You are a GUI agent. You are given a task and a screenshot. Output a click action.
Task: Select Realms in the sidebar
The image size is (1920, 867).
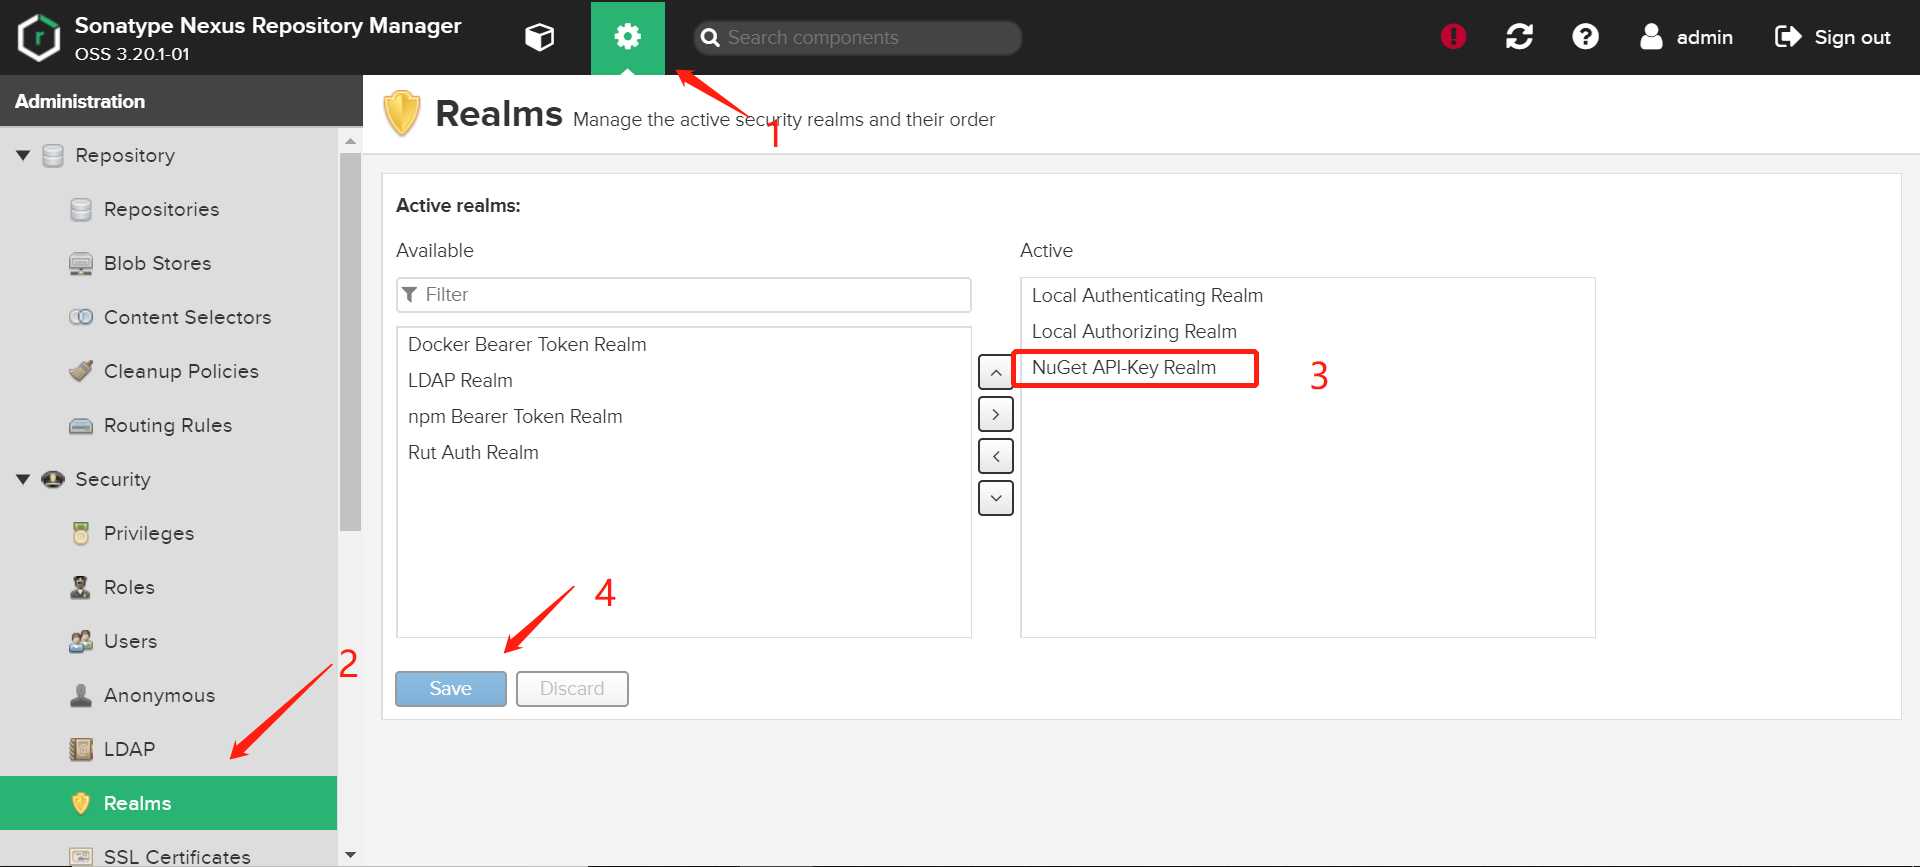pyautogui.click(x=168, y=803)
